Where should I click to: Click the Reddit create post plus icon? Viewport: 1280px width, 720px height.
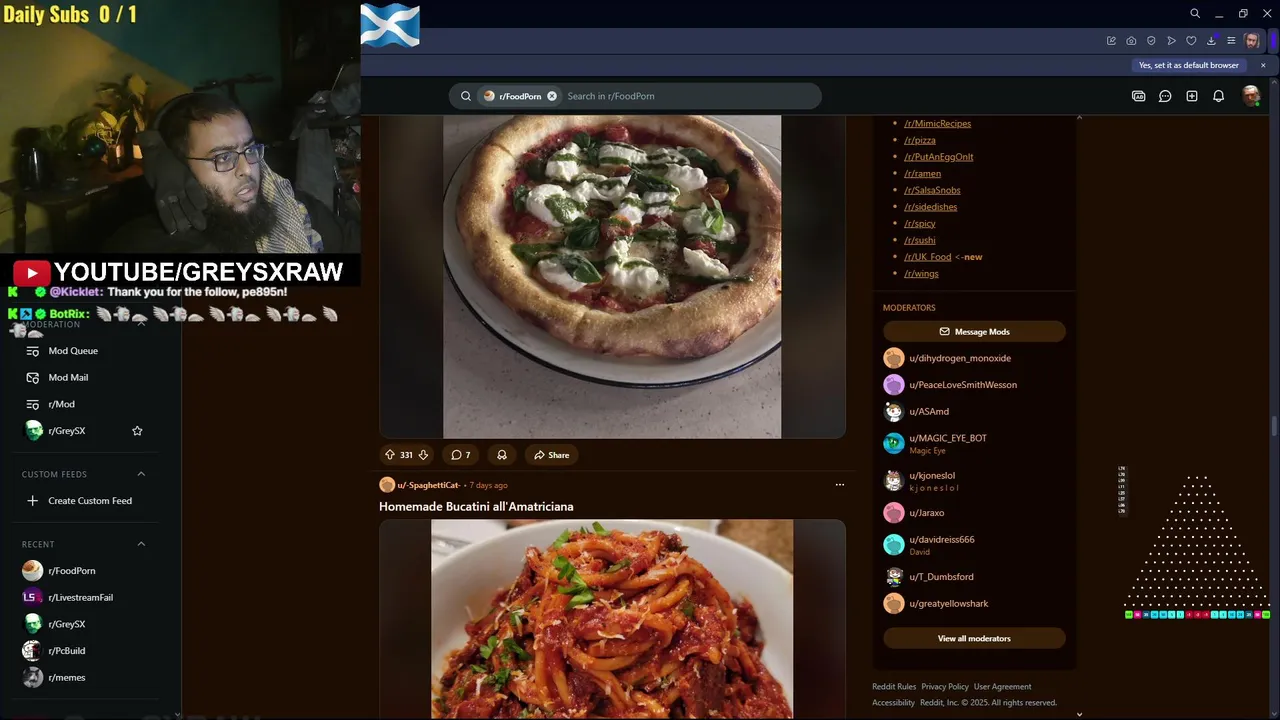1192,96
